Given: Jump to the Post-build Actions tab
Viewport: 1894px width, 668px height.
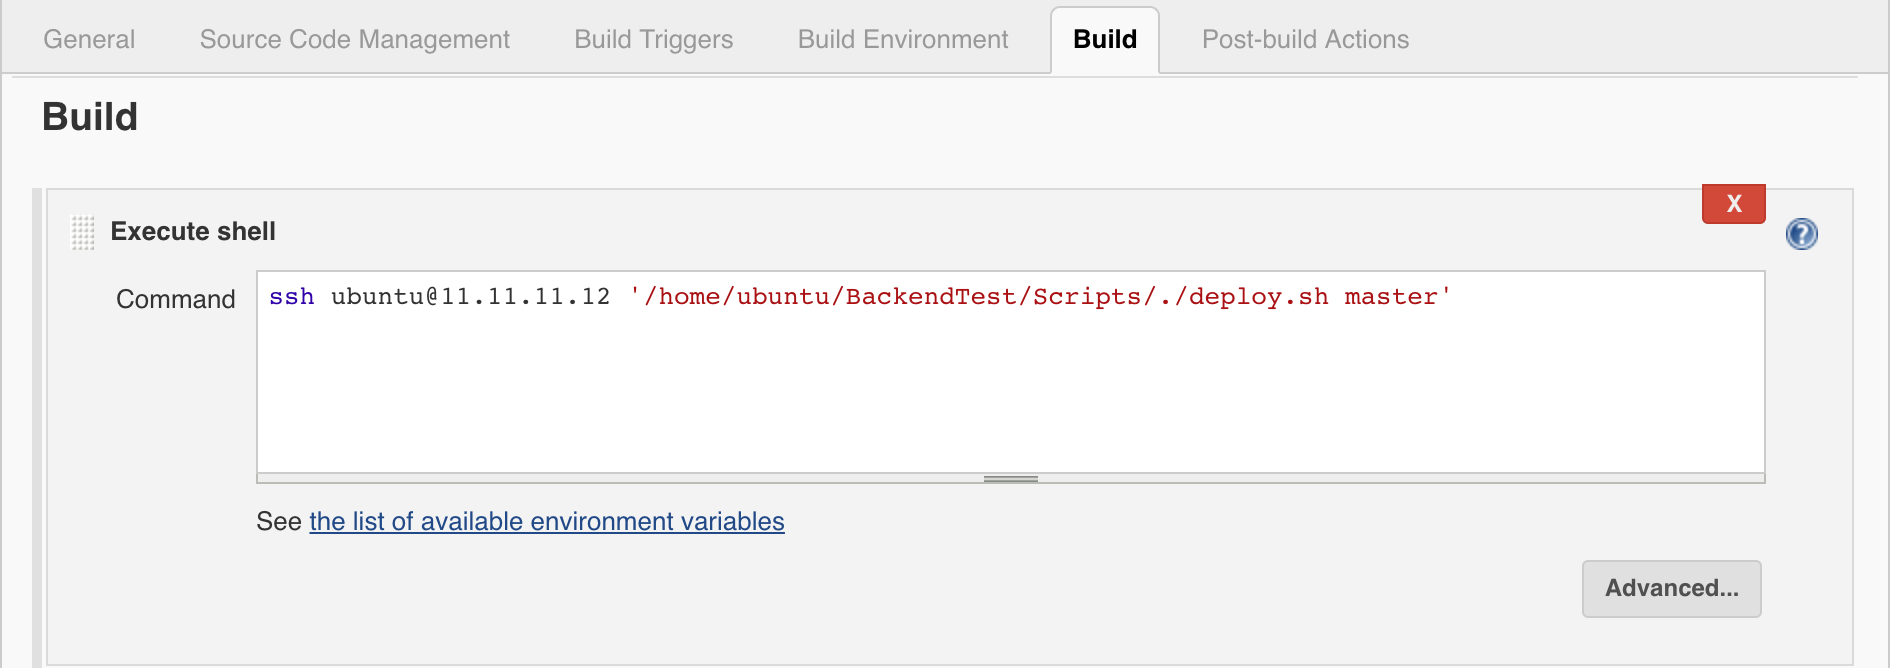Looking at the screenshot, I should point(1305,39).
